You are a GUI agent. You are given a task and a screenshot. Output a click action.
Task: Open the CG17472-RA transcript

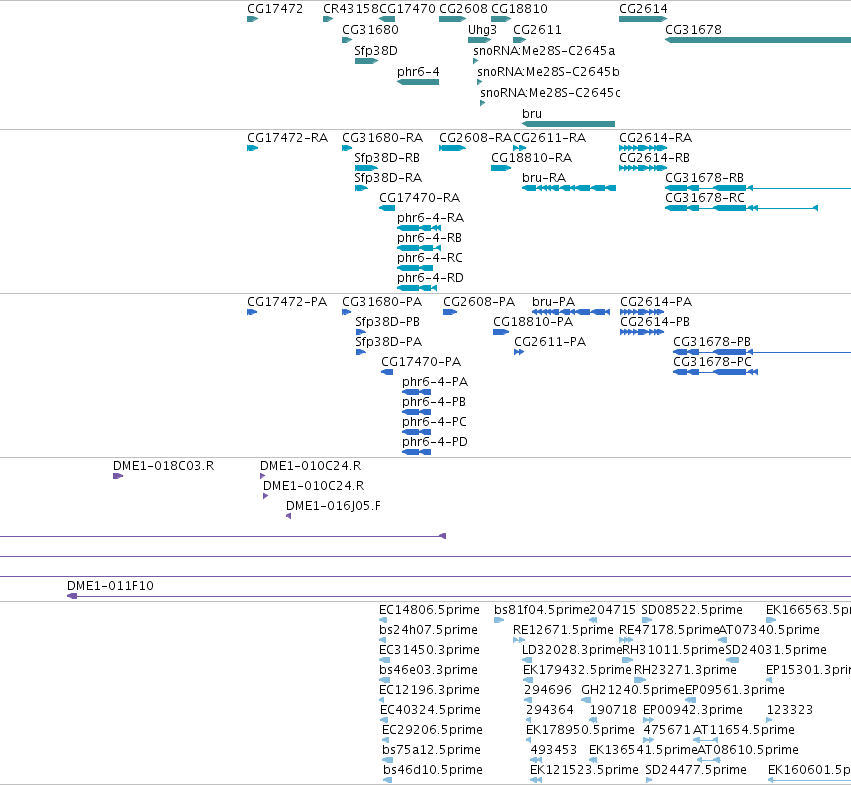(252, 148)
